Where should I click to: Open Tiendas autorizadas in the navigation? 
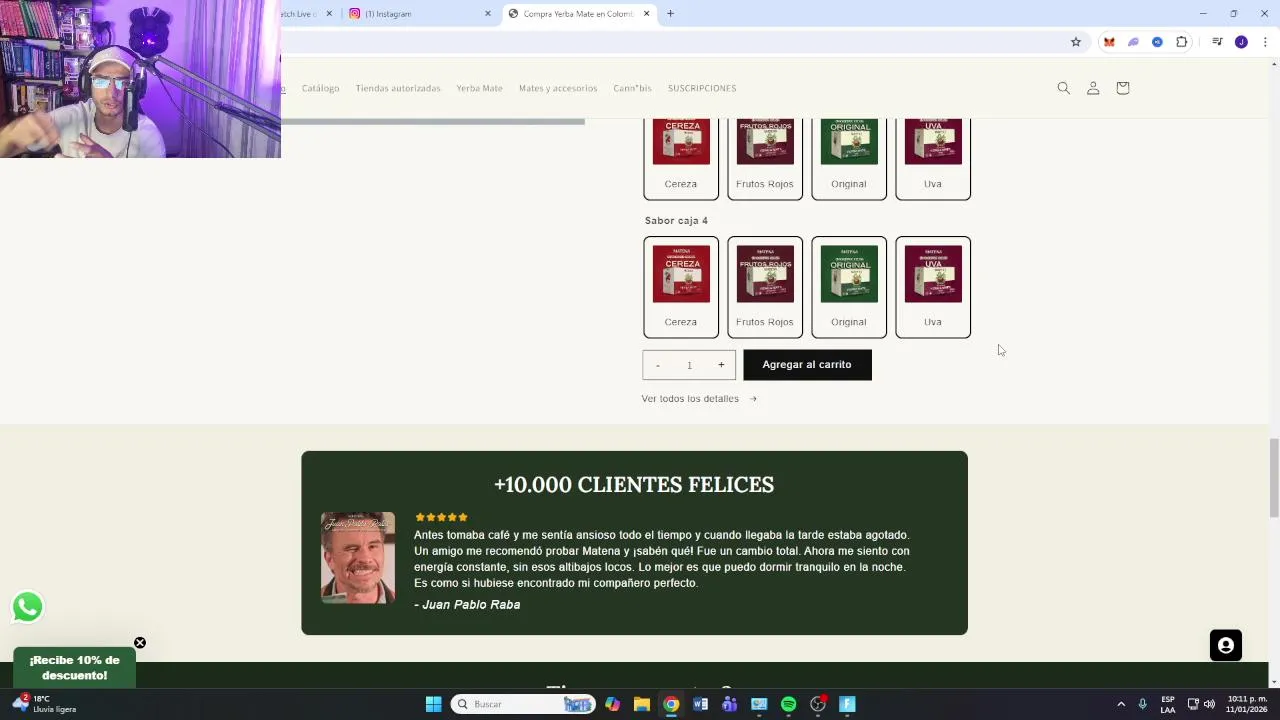398,88
